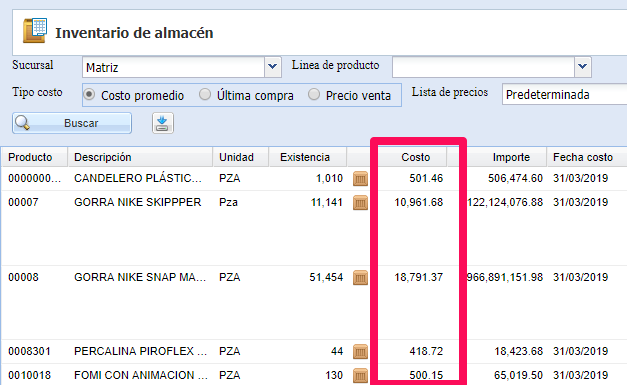
Task: Select the Costo promedio radio option
Action: point(89,95)
